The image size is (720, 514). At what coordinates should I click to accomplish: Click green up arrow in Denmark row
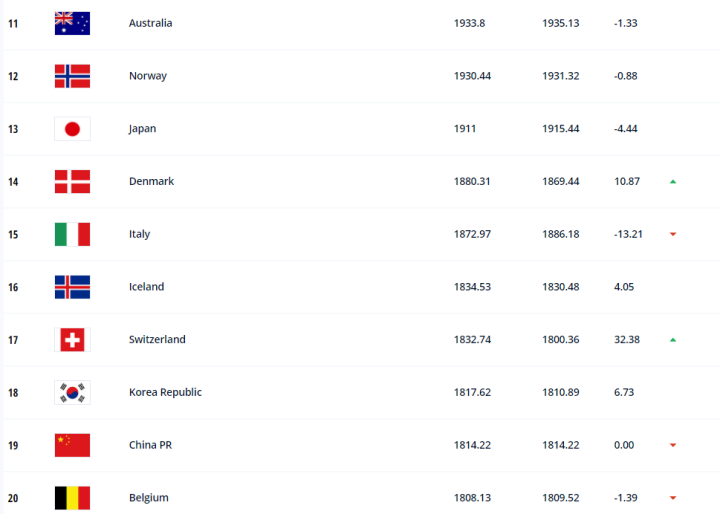[x=673, y=182]
